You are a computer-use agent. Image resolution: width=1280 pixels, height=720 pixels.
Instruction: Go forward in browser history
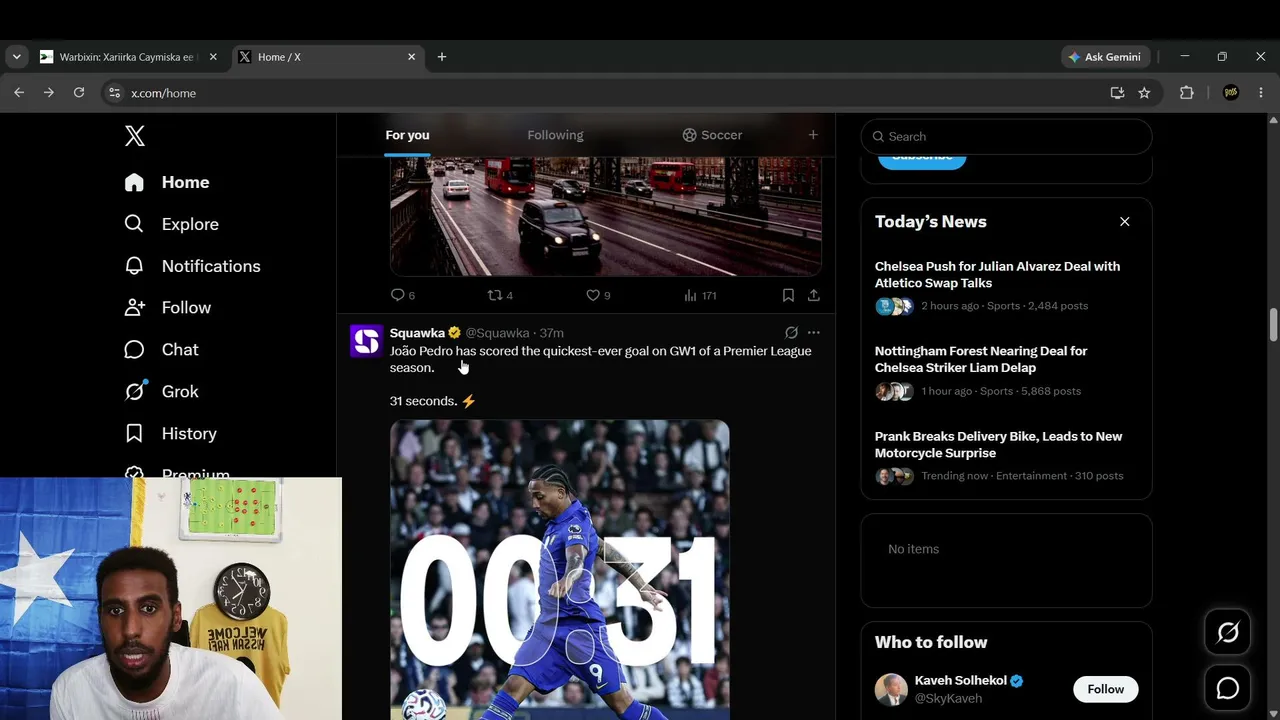[x=49, y=93]
